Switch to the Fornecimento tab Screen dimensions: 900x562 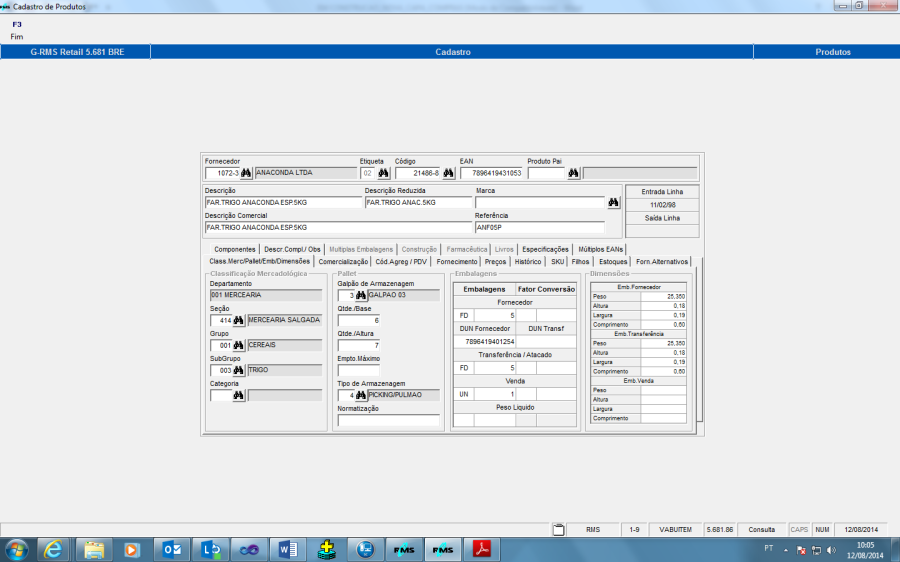(457, 262)
